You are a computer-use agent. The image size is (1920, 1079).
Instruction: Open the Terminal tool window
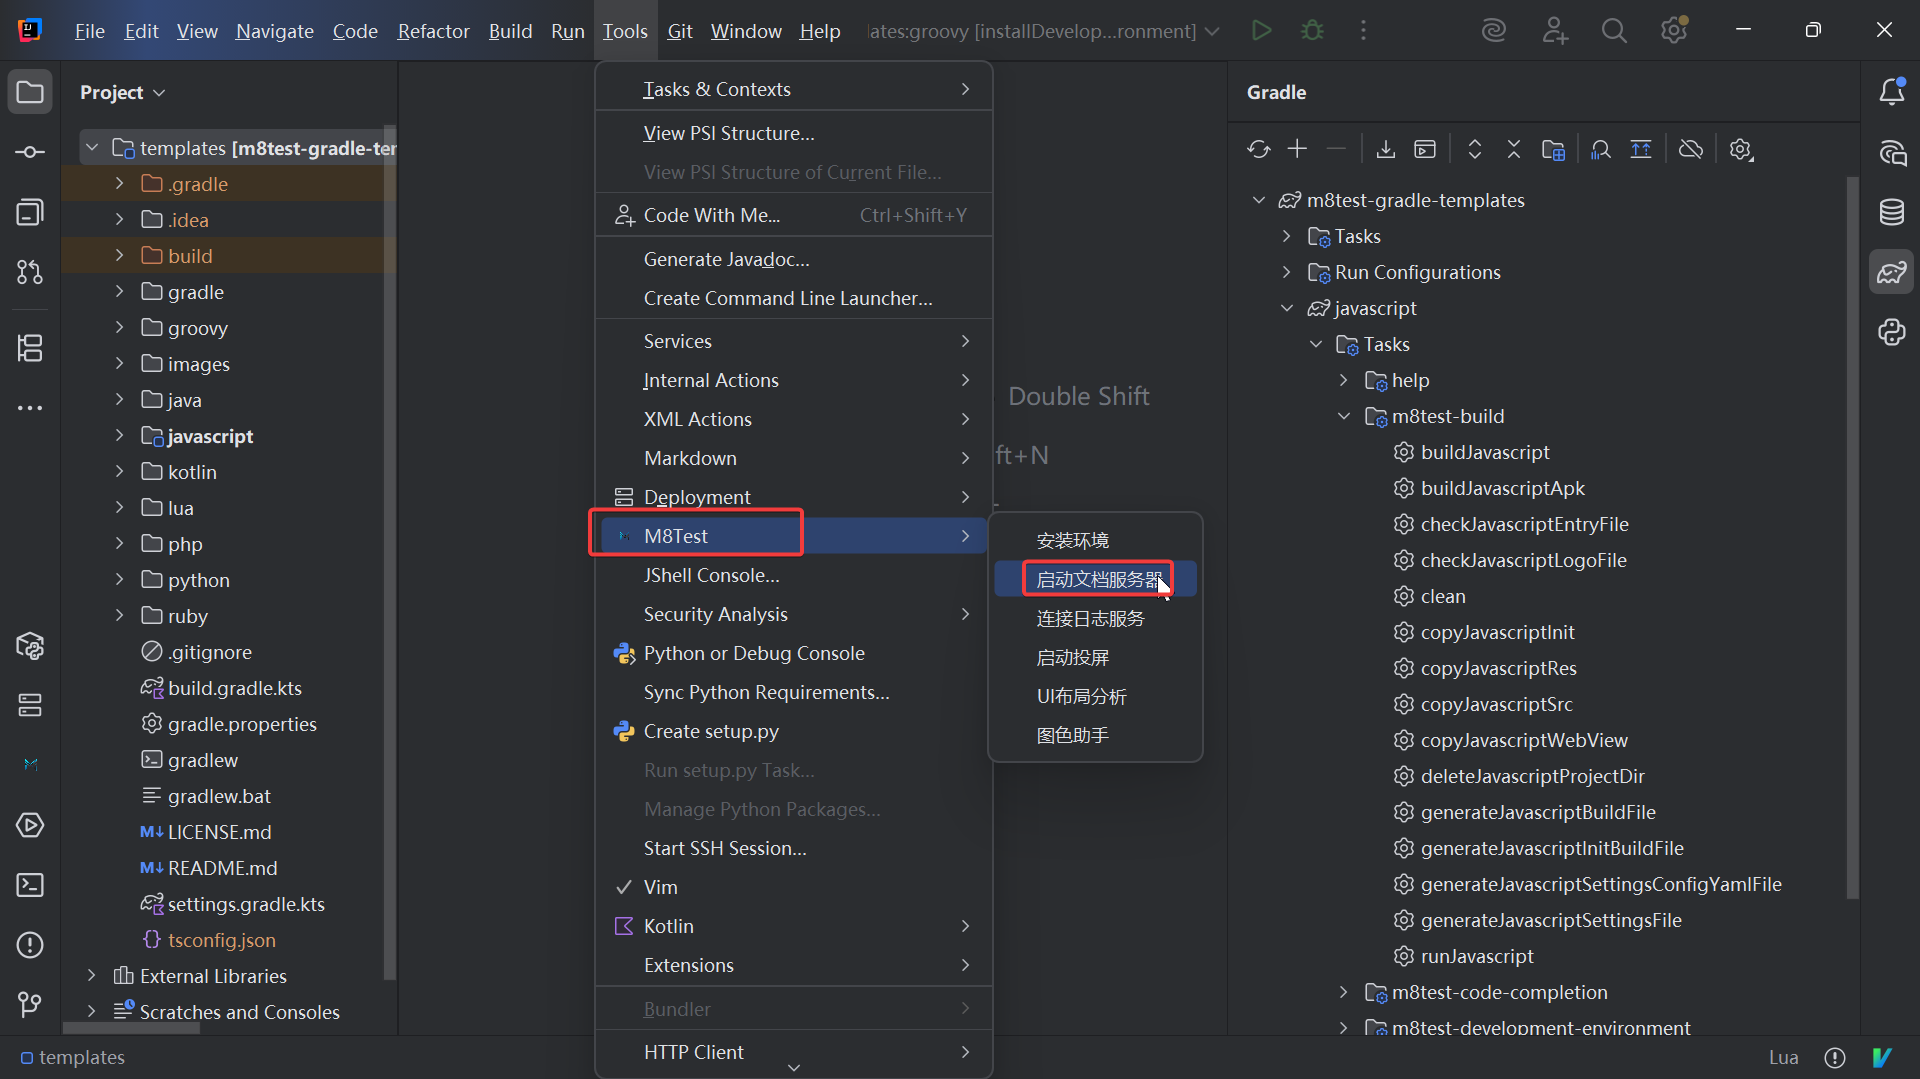point(30,885)
